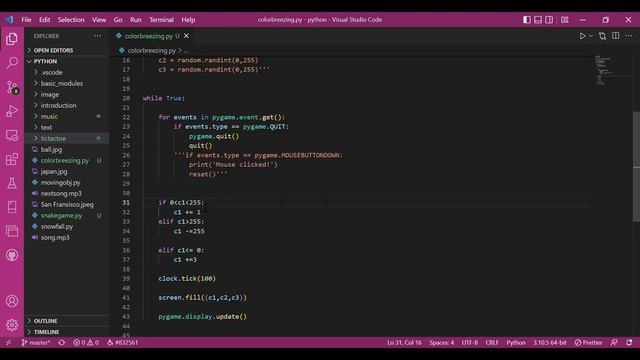This screenshot has height=360, width=640.
Task: Open the View menu
Action: tap(99, 20)
